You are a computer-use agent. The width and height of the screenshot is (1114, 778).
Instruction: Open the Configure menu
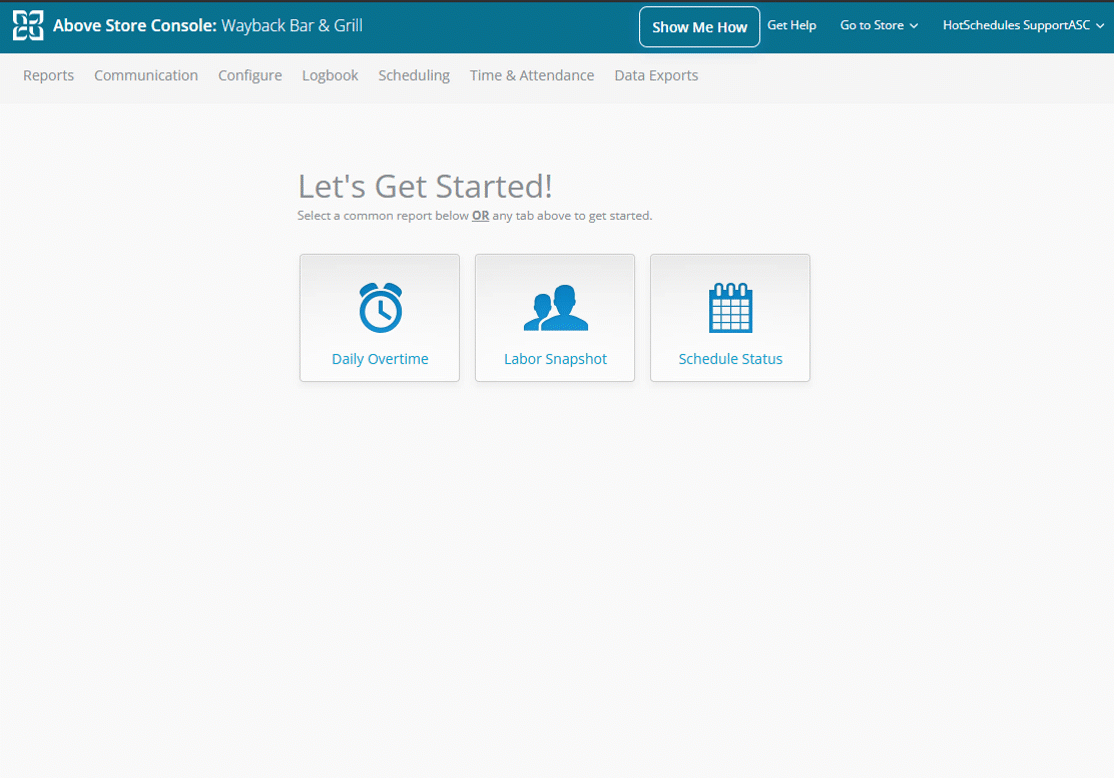coord(249,75)
